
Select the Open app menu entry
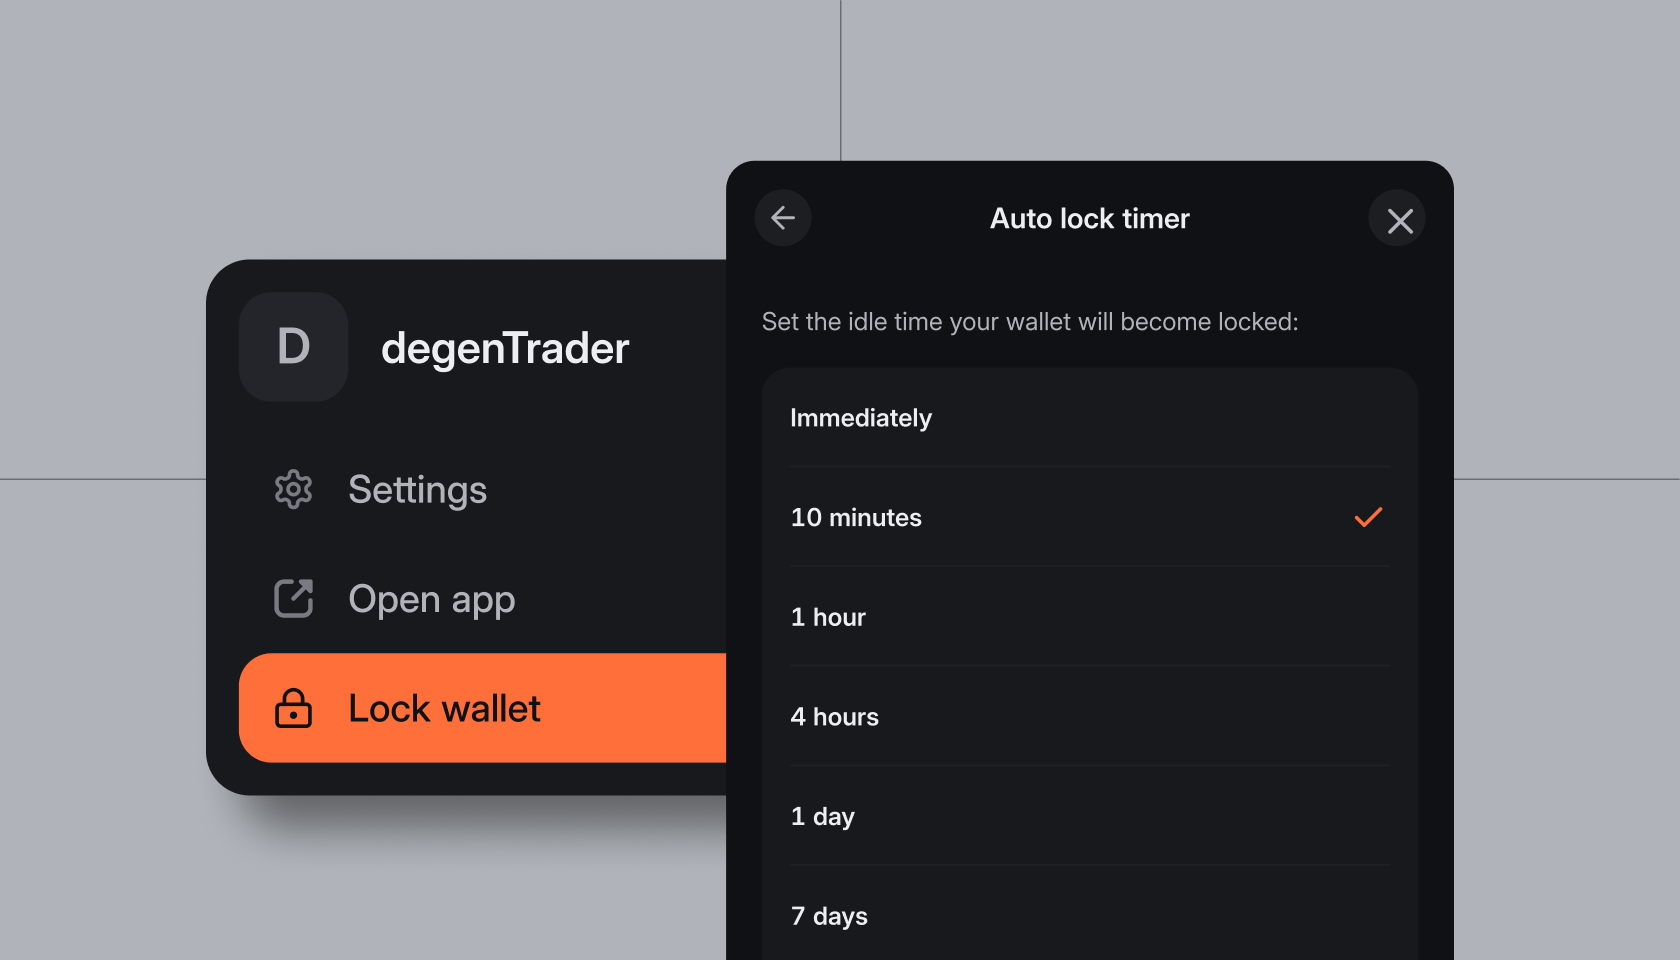(431, 599)
